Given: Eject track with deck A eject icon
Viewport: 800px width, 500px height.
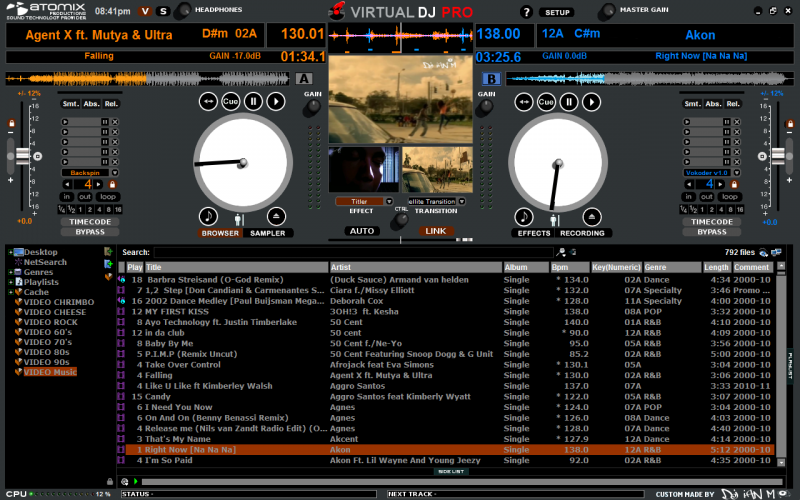Looking at the screenshot, I should [276, 216].
